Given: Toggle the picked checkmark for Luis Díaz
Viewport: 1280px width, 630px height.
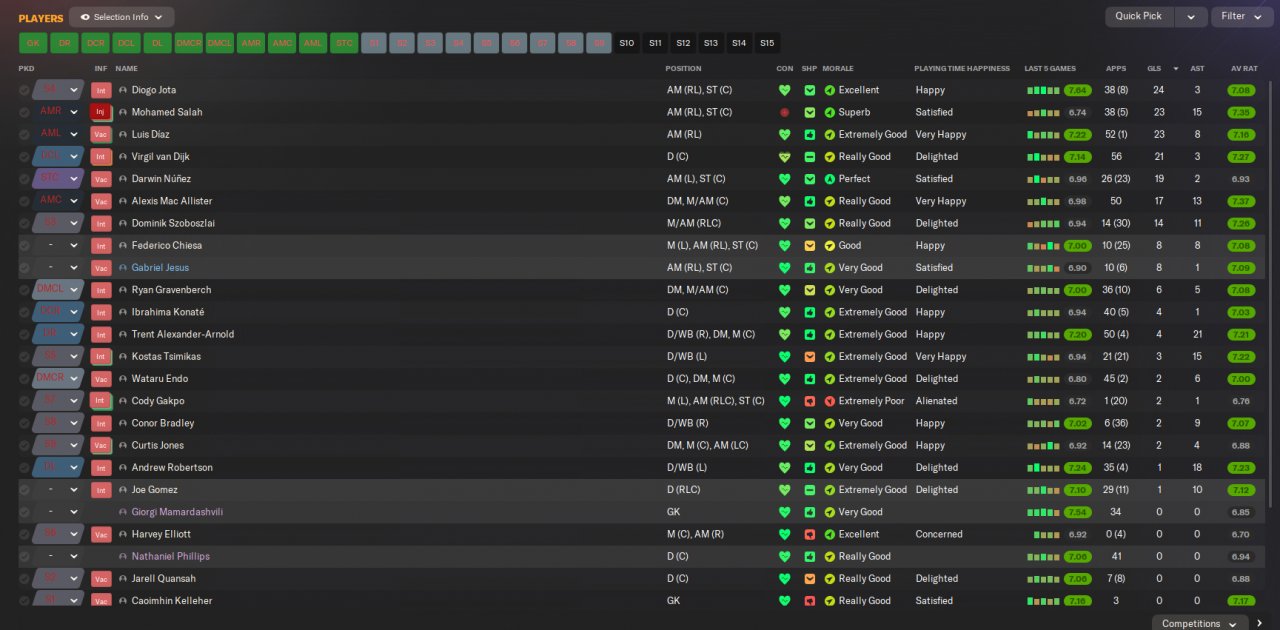Looking at the screenshot, I should coord(24,134).
